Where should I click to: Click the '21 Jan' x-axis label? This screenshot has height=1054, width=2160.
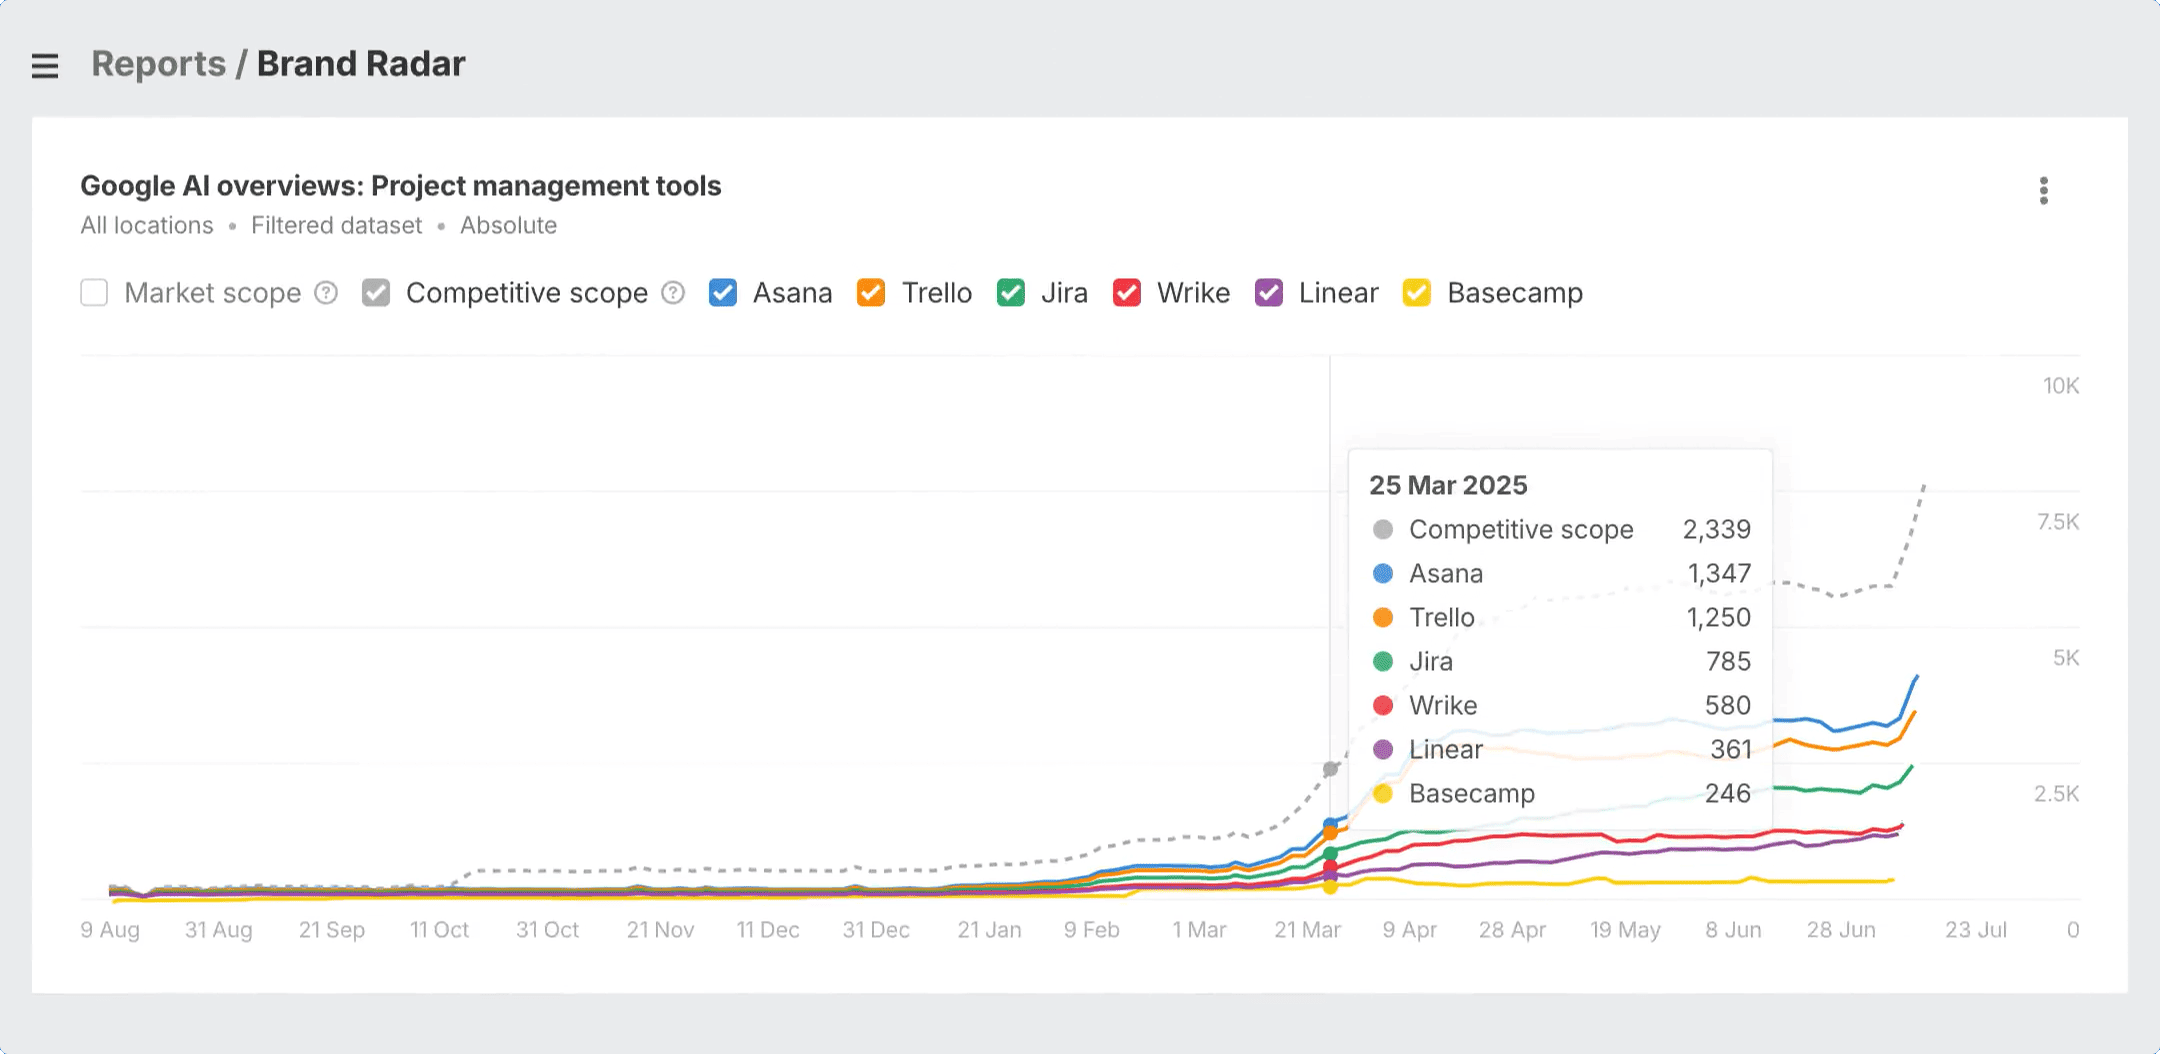(x=990, y=930)
